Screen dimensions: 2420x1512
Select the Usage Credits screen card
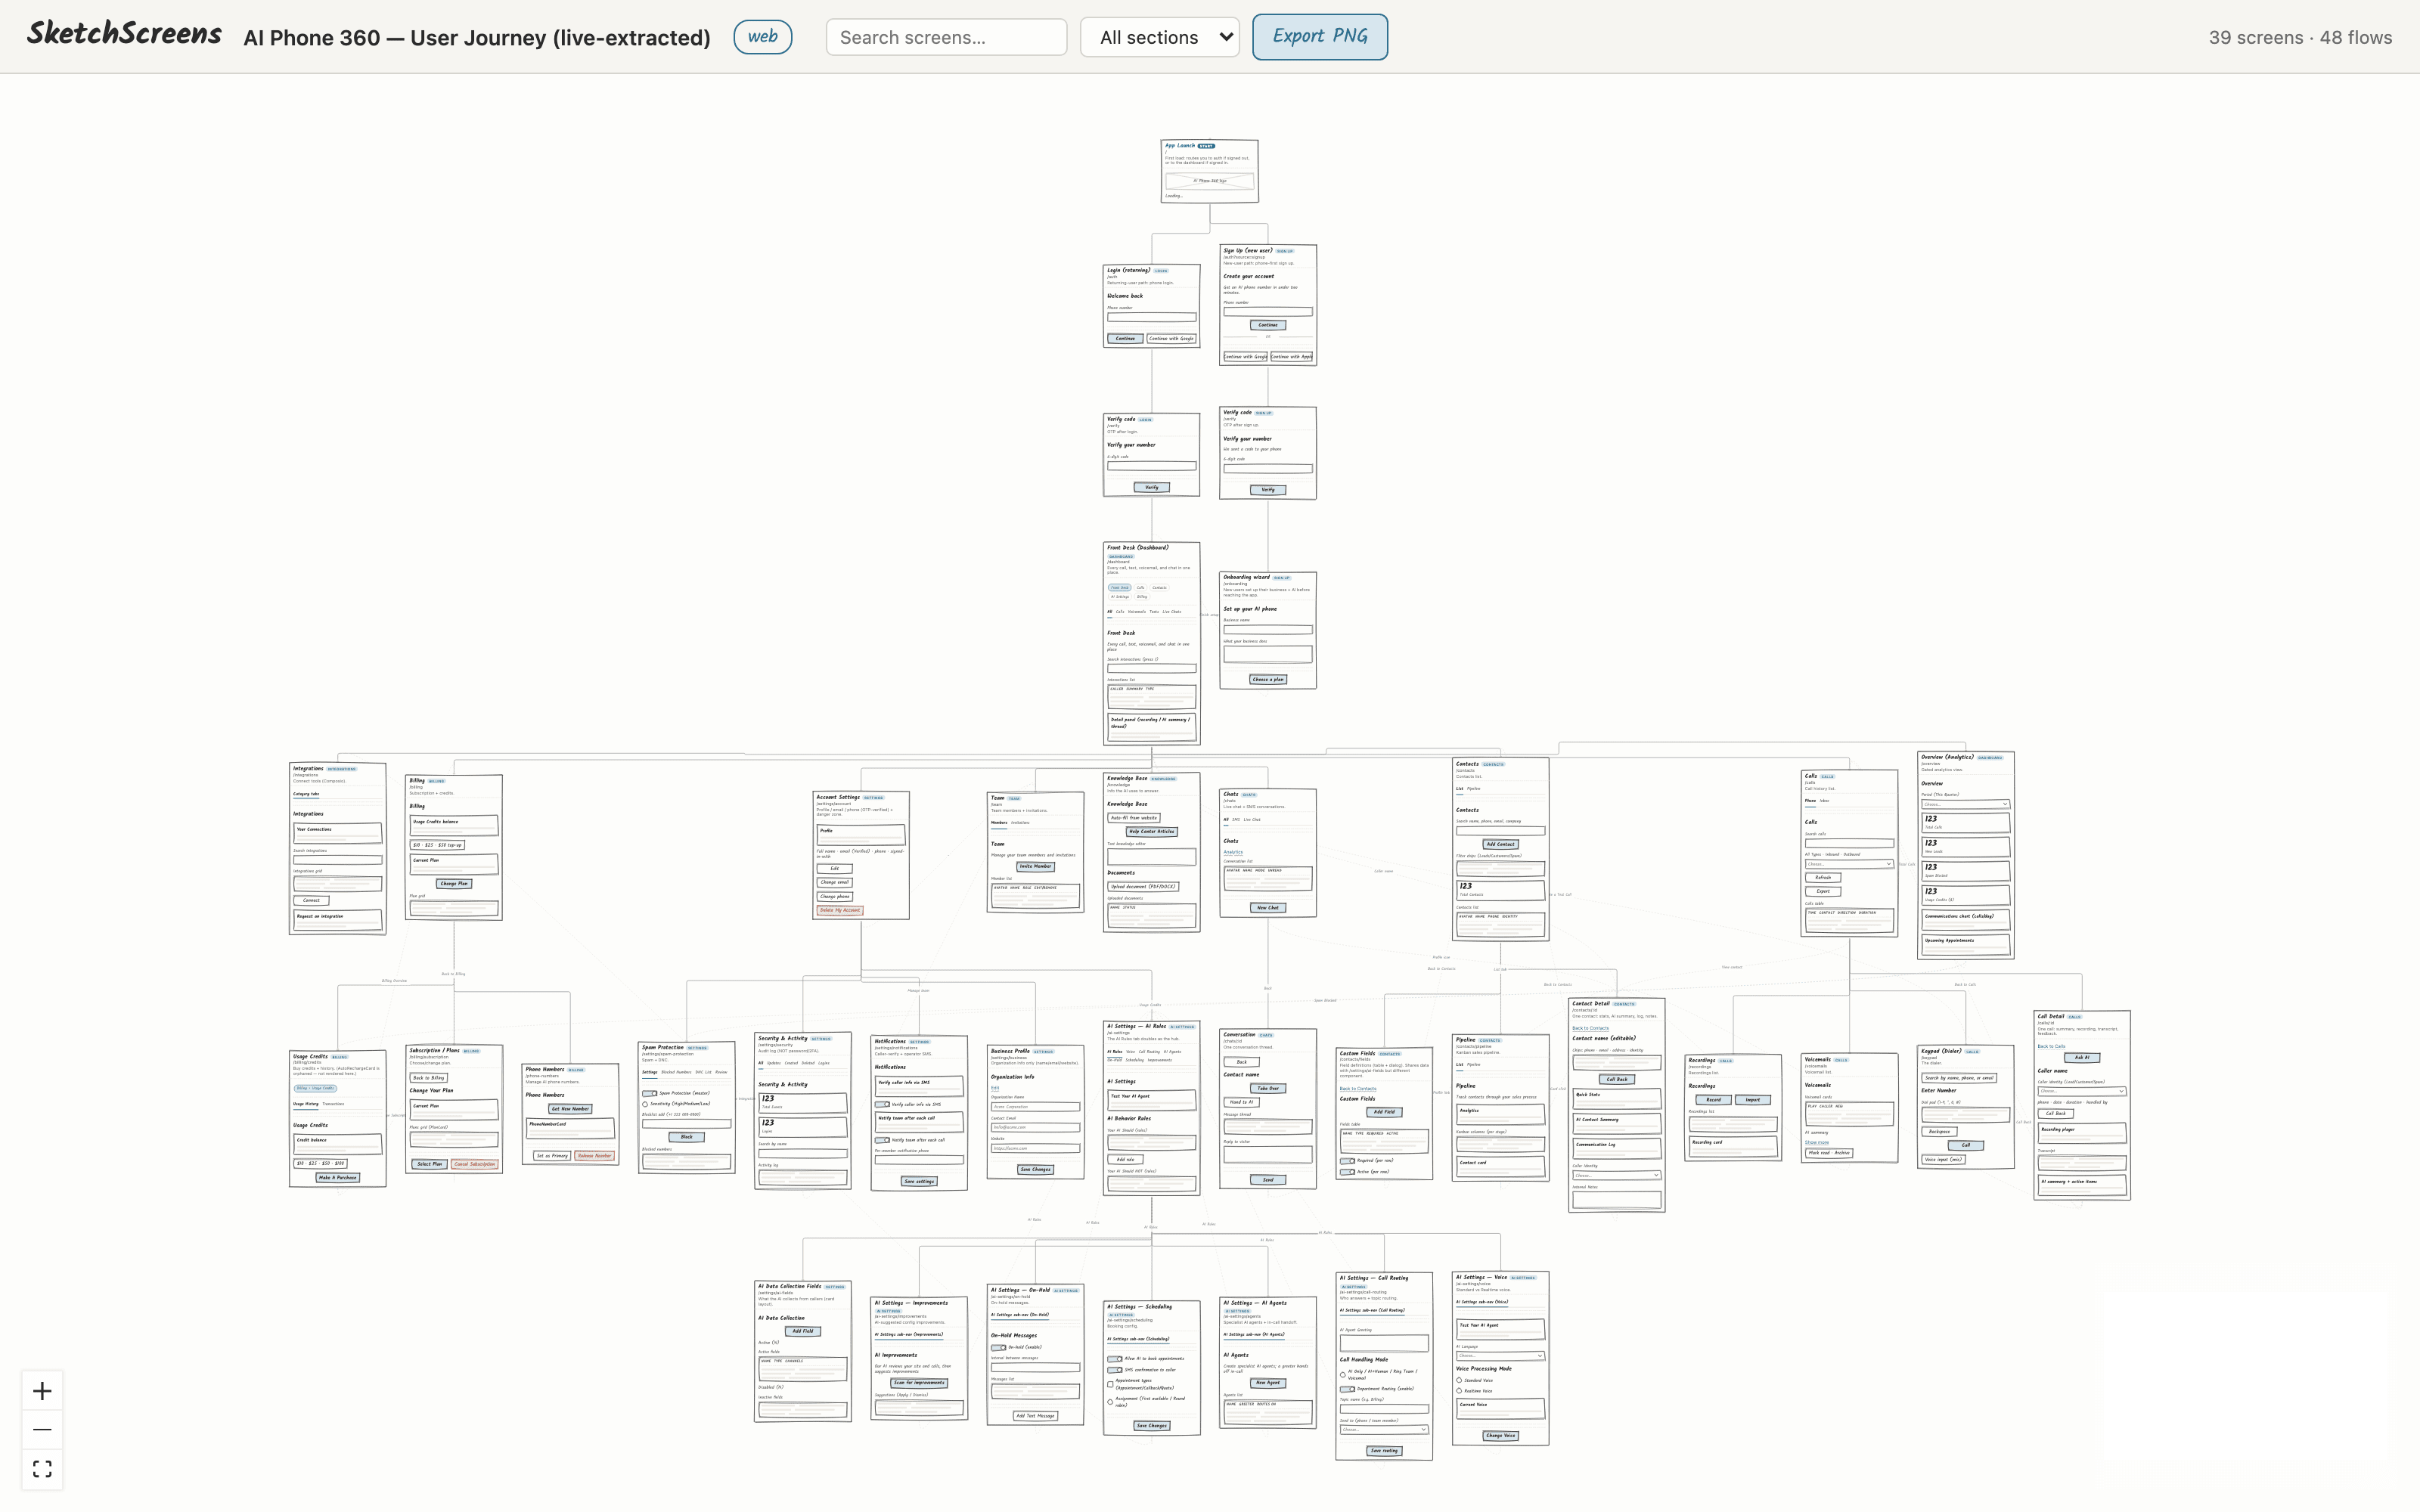[x=338, y=1119]
